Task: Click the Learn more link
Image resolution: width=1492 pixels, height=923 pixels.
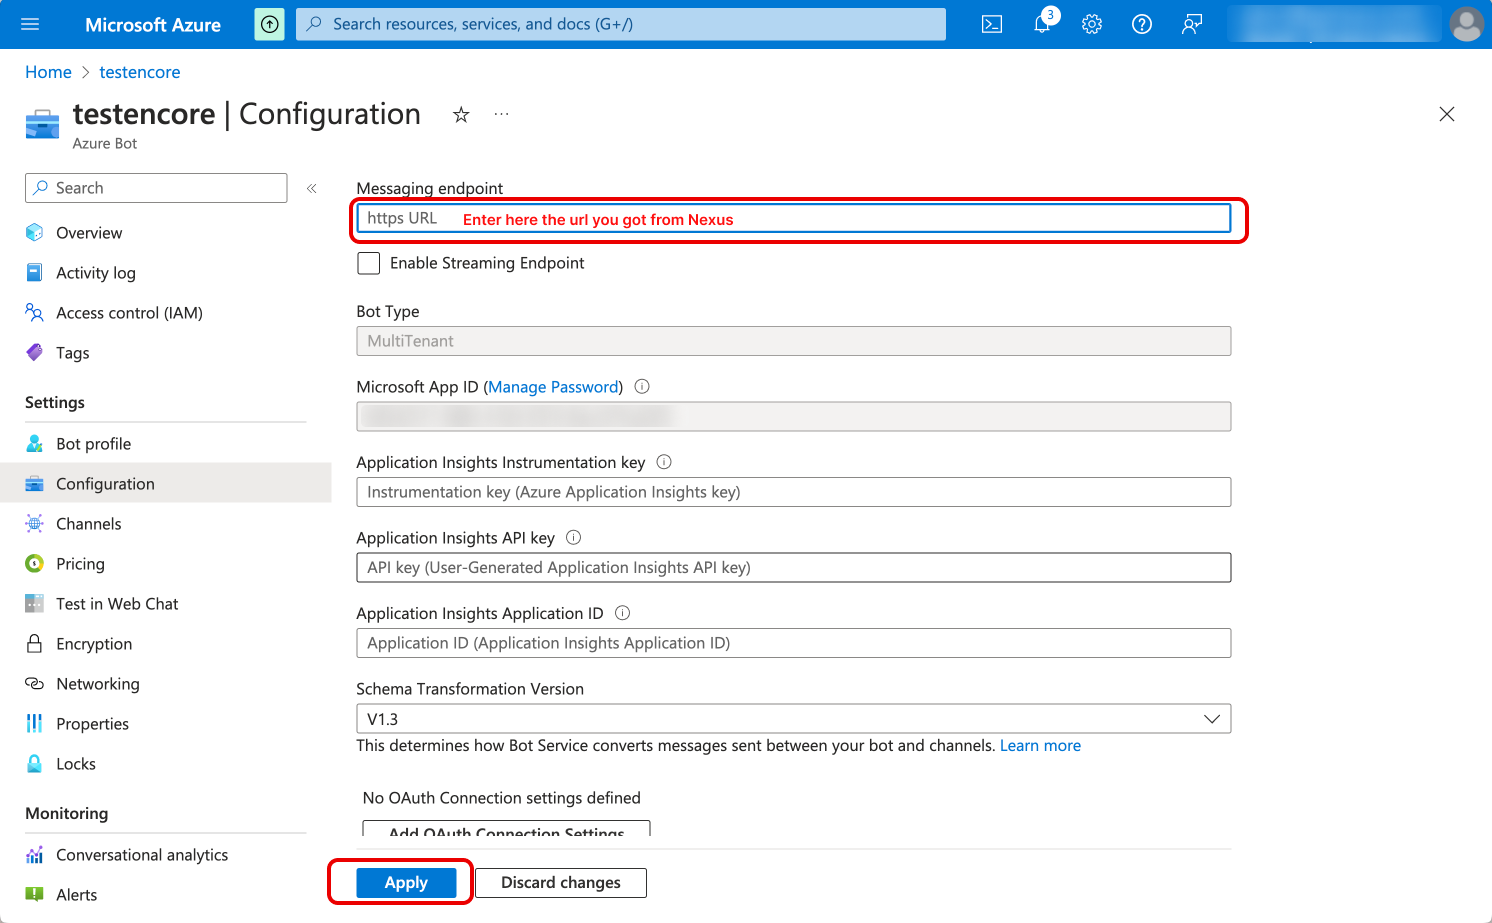Action: point(1040,746)
